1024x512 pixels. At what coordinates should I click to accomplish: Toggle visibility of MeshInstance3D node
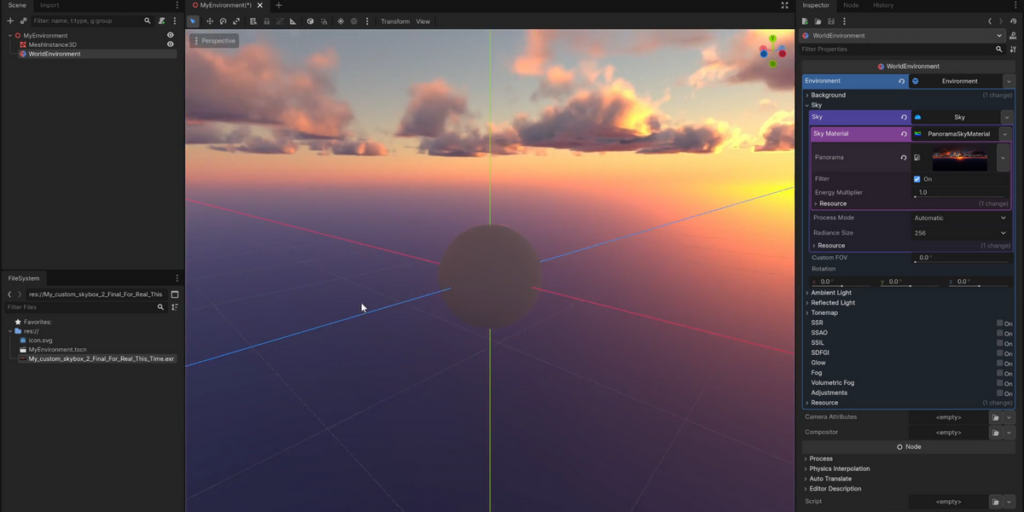170,44
